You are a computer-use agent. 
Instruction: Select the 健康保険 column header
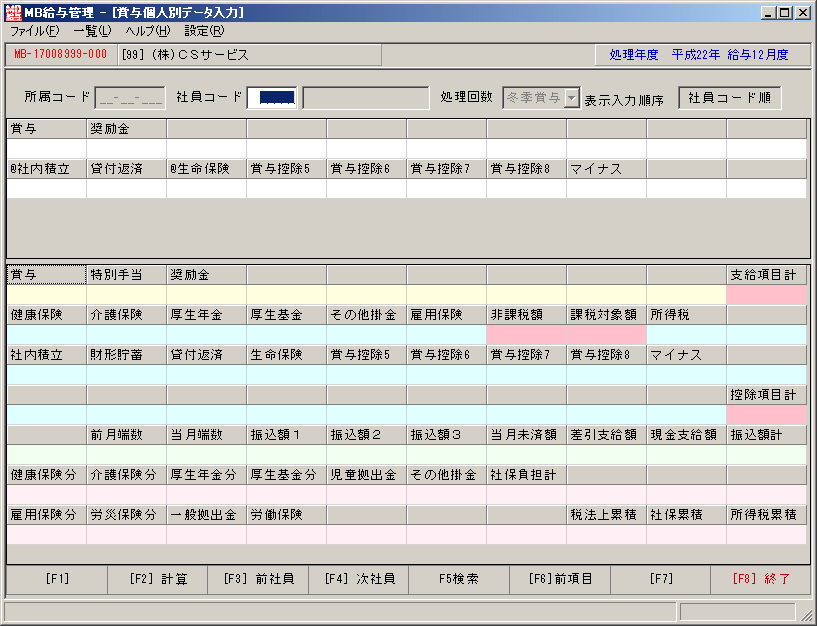(x=47, y=315)
